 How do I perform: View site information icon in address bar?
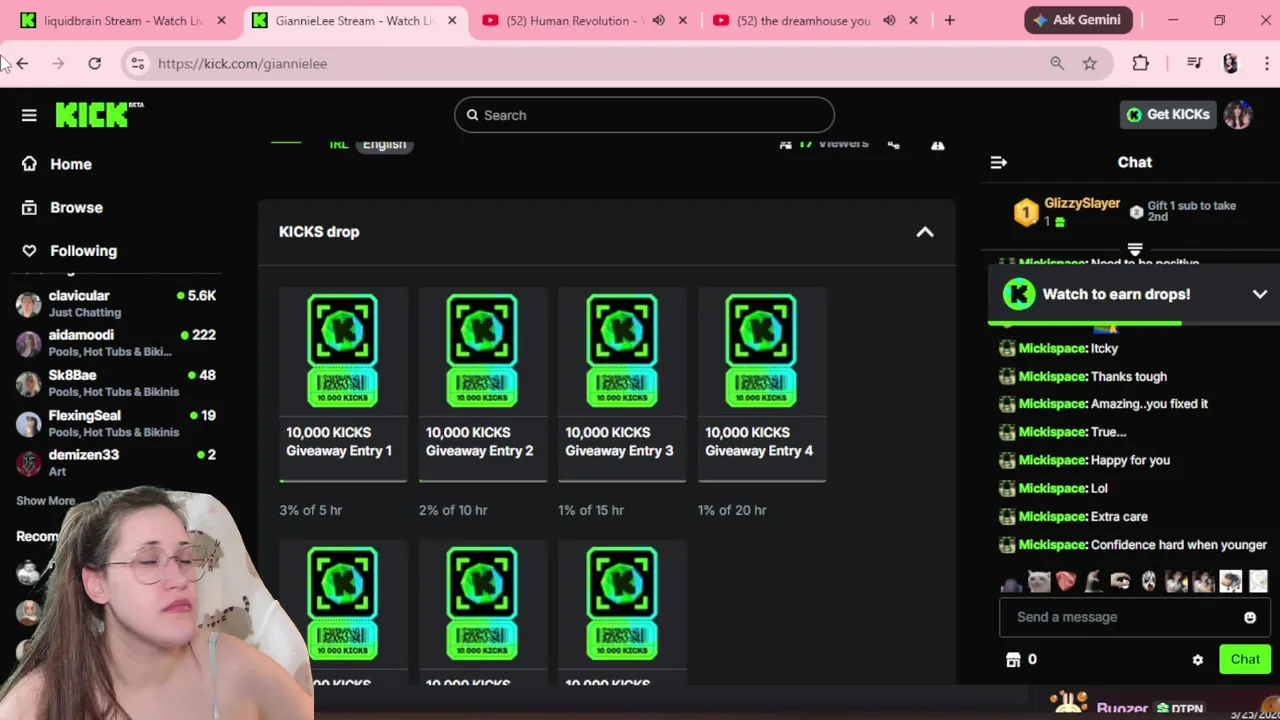[137, 63]
